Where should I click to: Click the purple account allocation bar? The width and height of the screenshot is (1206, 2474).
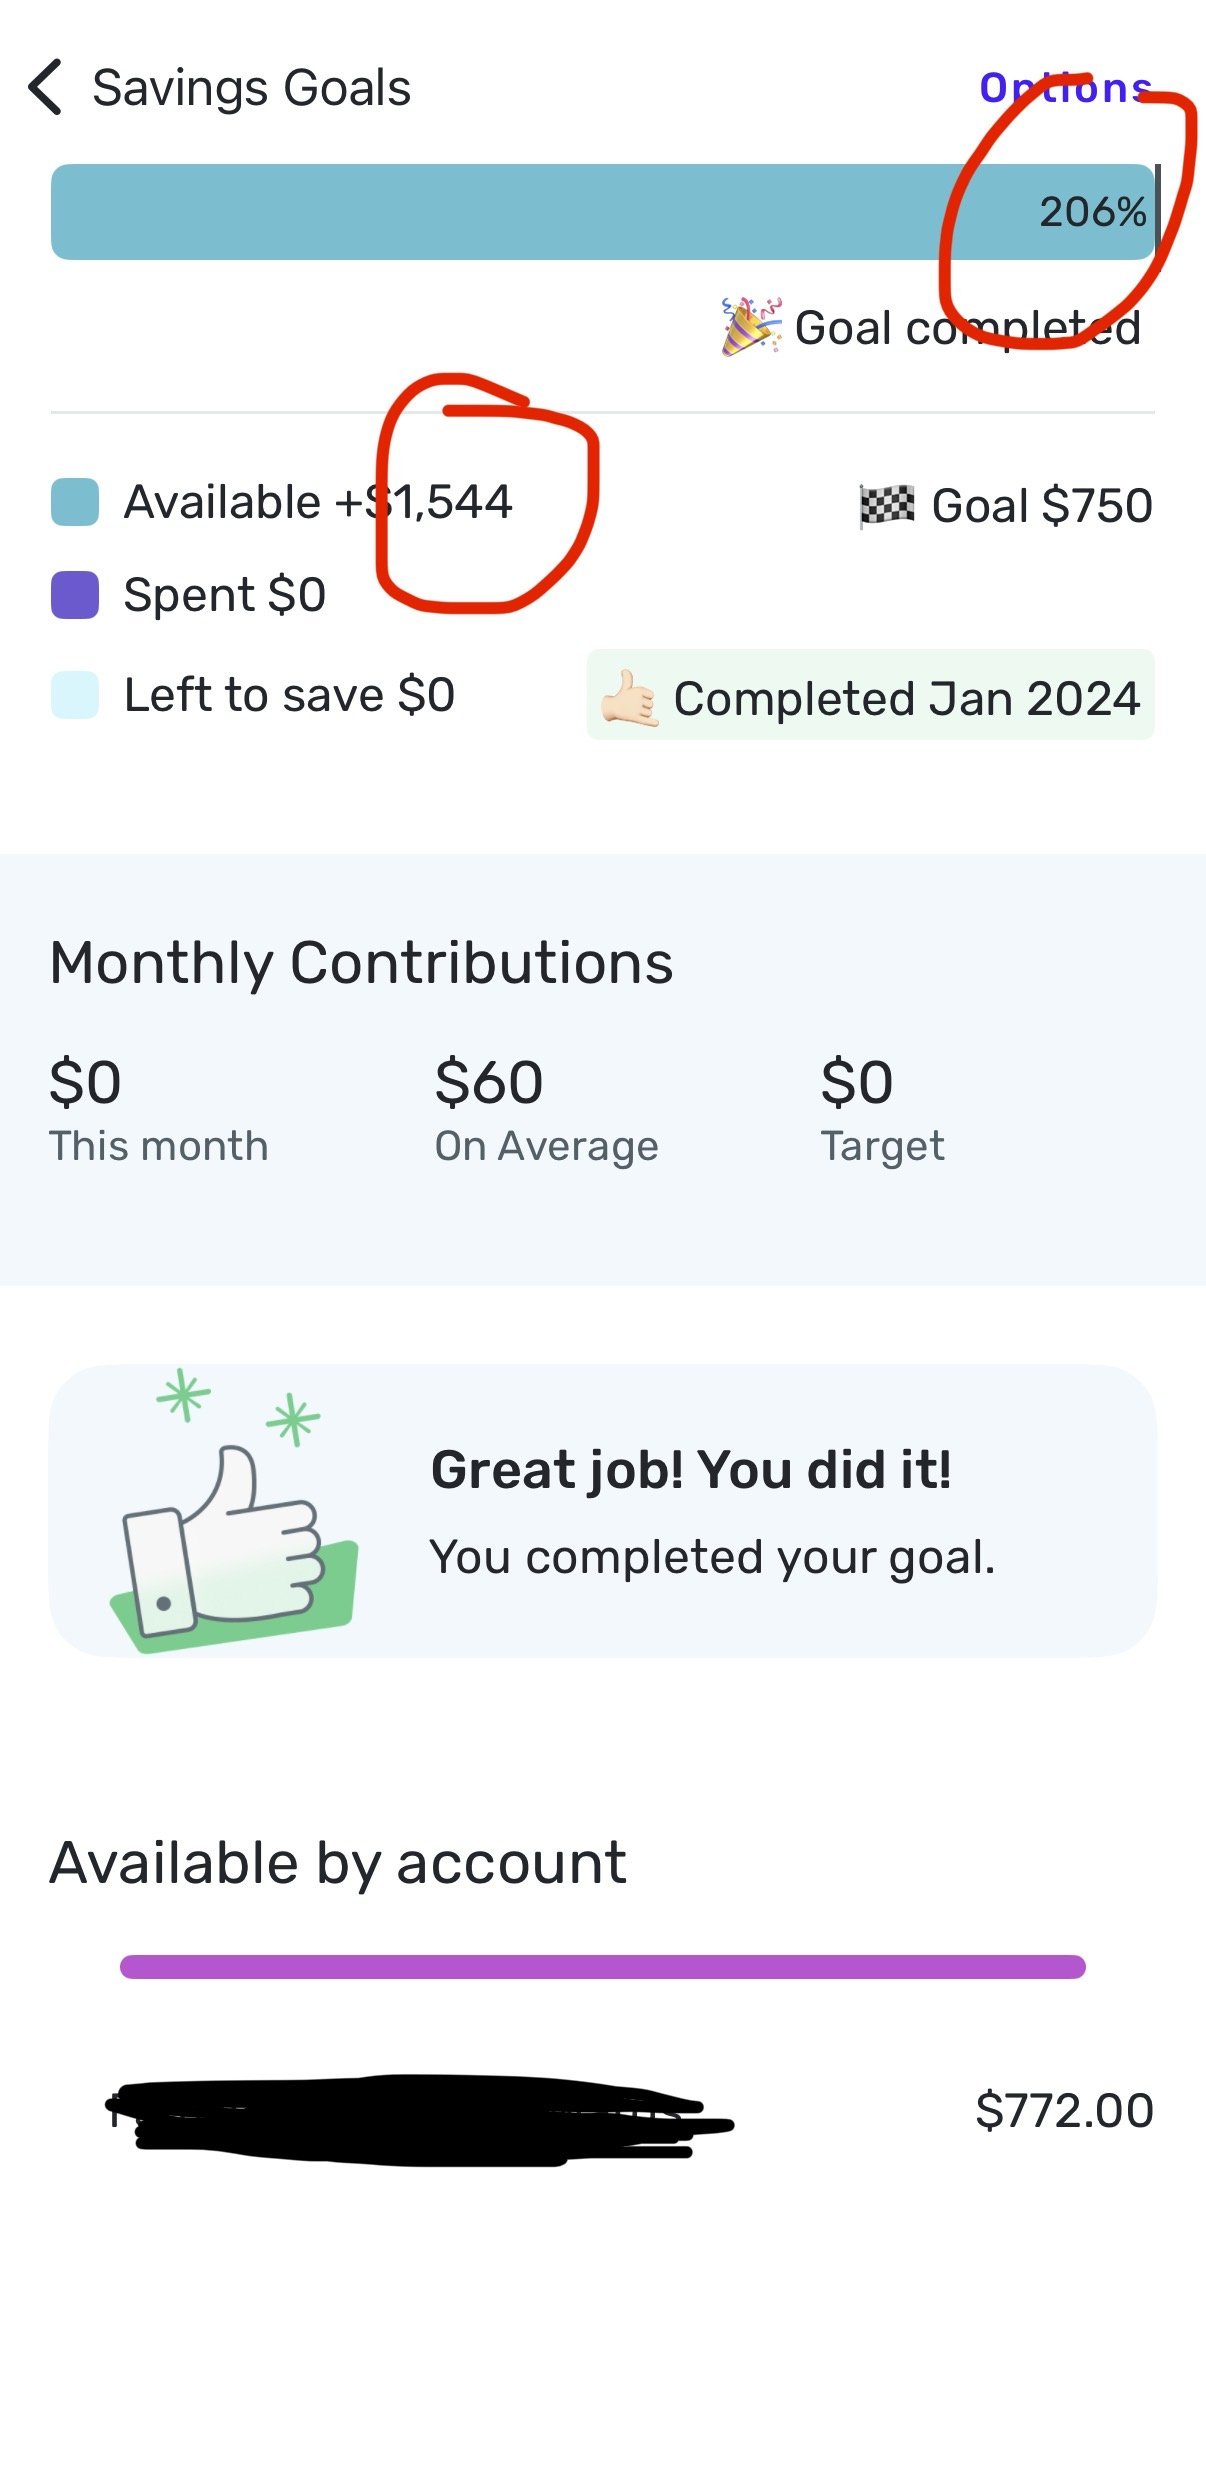(x=602, y=1967)
